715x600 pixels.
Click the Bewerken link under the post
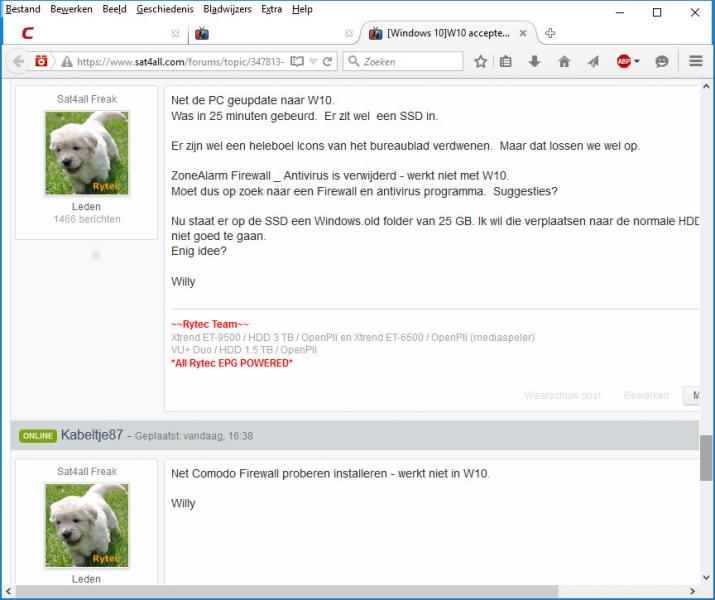pos(646,395)
